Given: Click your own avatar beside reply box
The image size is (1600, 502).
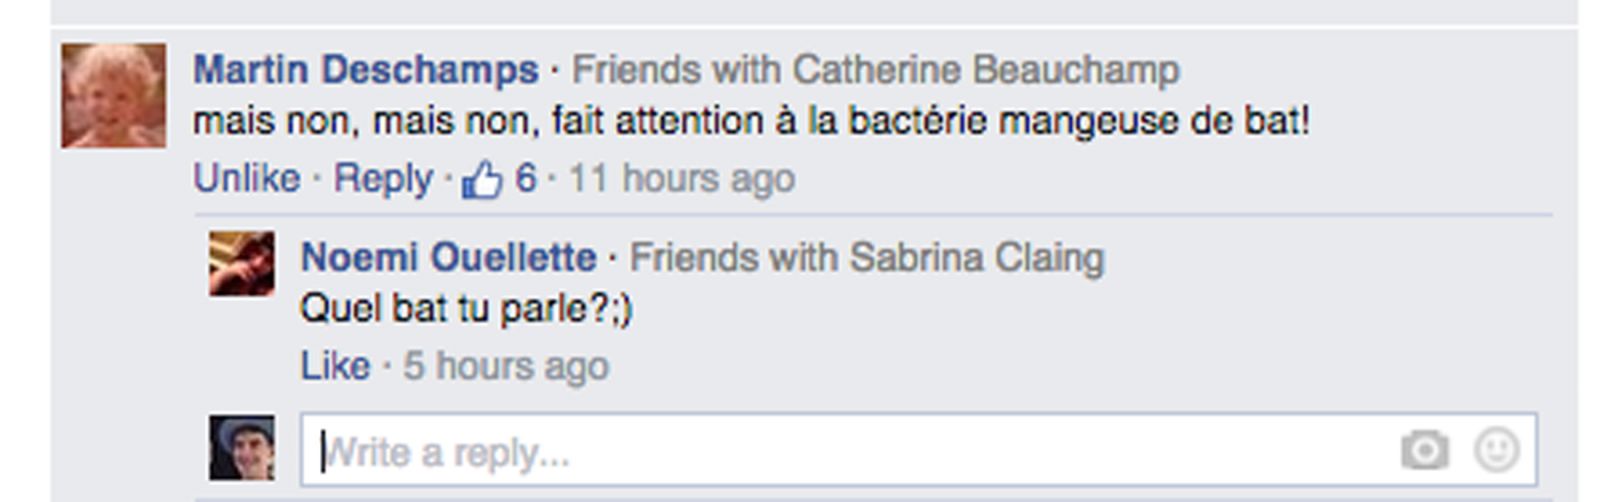Looking at the screenshot, I should [x=241, y=448].
